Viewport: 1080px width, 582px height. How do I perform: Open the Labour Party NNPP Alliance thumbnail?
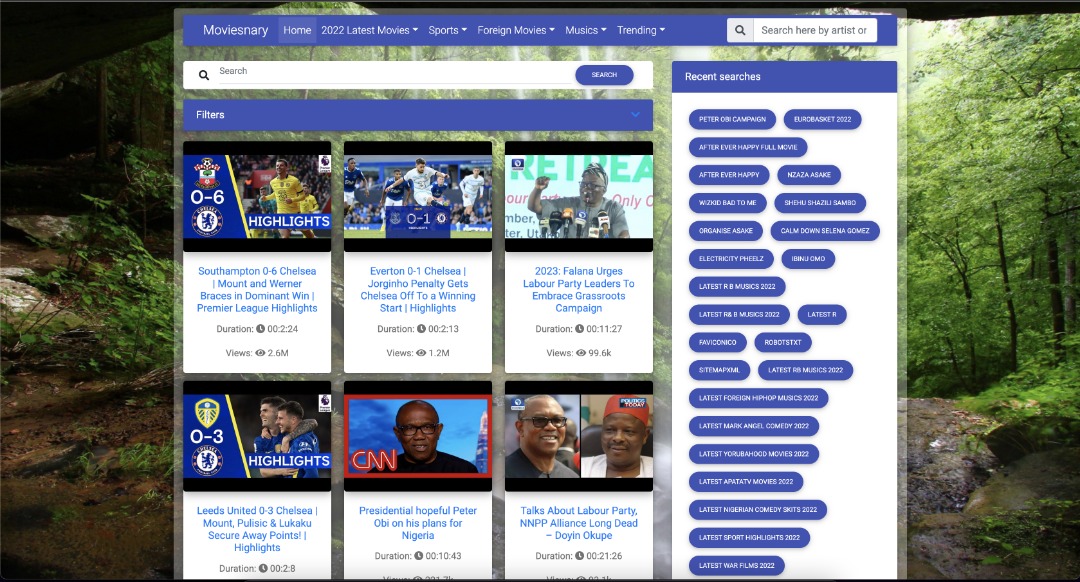coord(579,436)
